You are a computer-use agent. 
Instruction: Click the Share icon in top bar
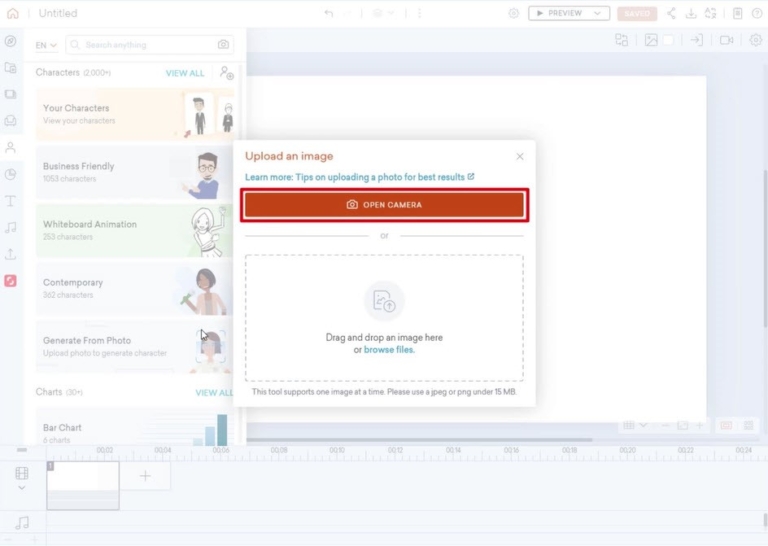pos(671,14)
